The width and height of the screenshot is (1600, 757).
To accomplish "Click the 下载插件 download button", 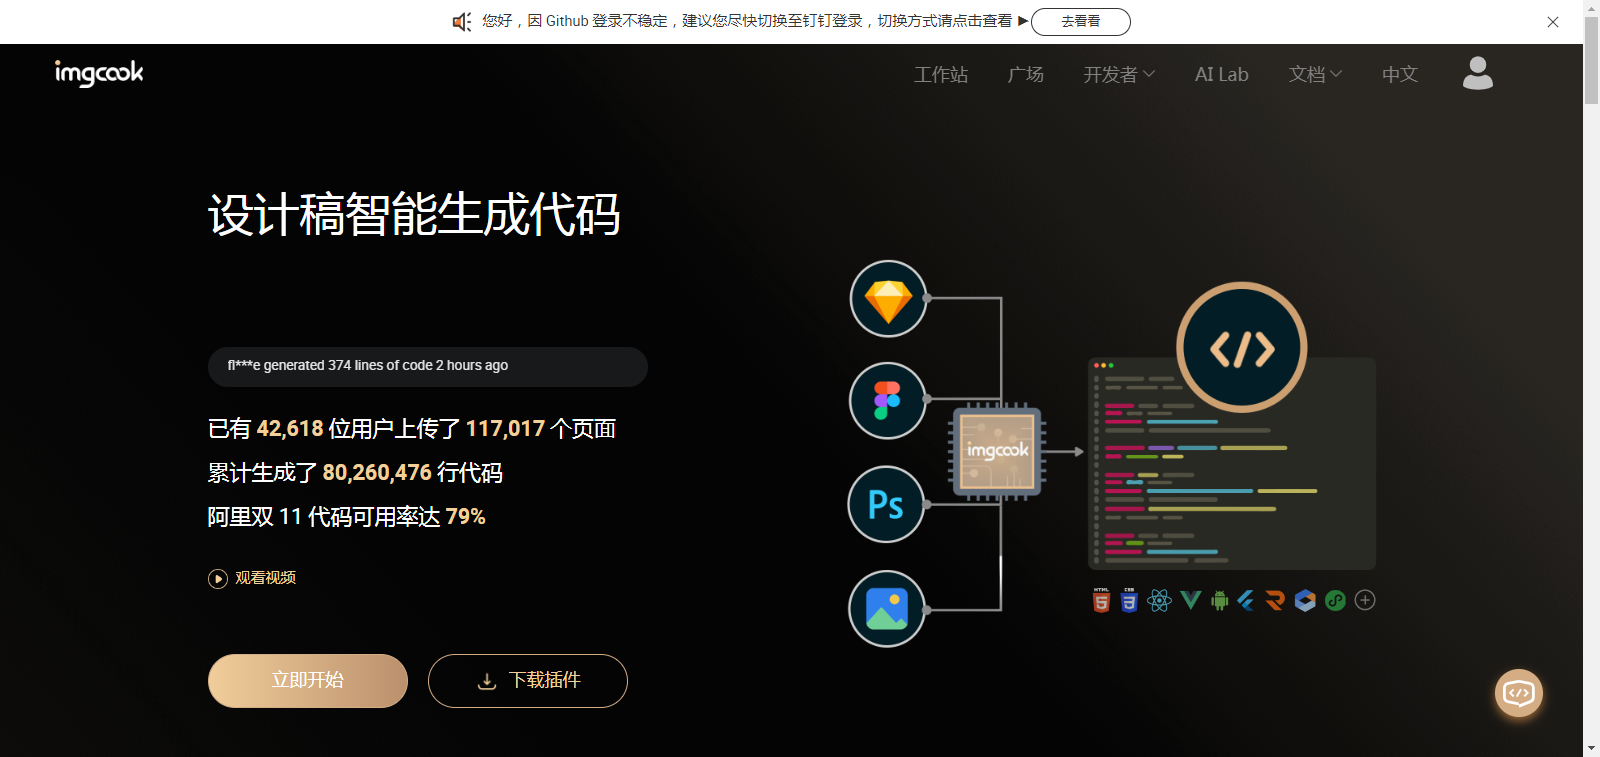I will pyautogui.click(x=528, y=681).
